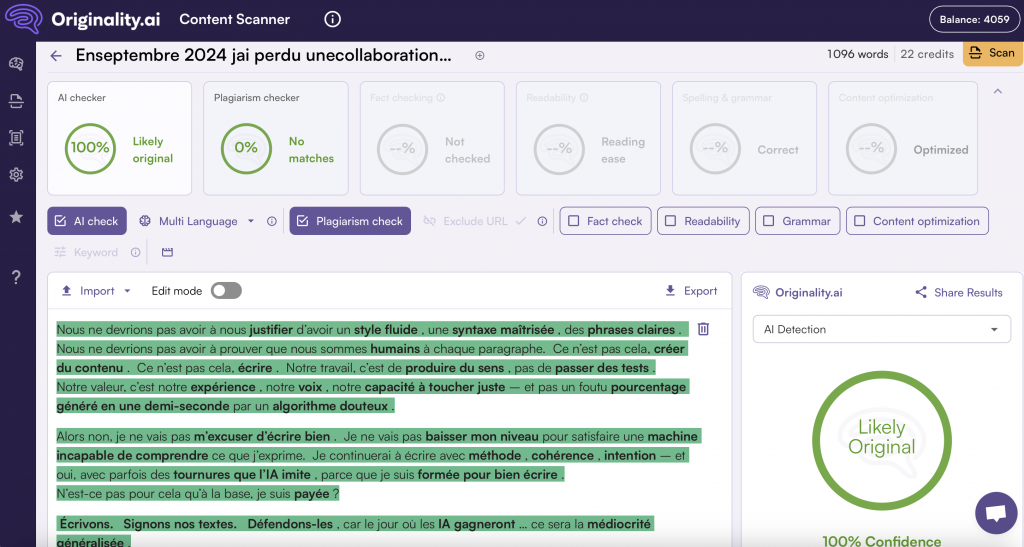Delete the paragraph with trash icon
The image size is (1024, 547).
coord(703,329)
